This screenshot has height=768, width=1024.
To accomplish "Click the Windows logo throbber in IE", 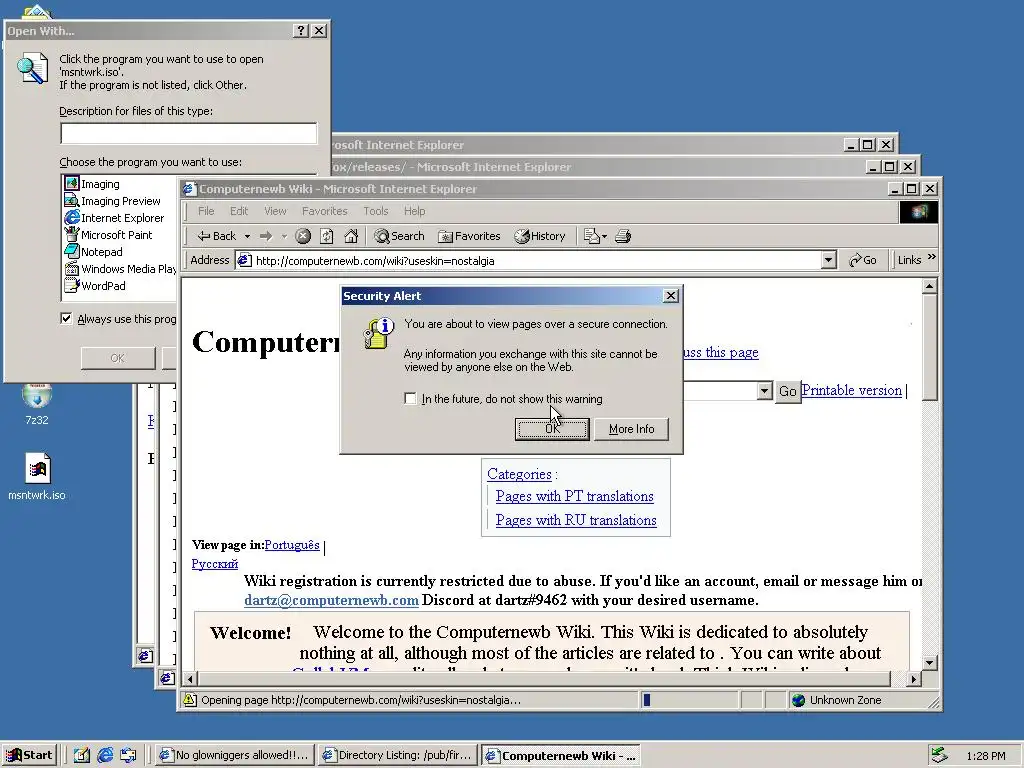I will tap(919, 212).
